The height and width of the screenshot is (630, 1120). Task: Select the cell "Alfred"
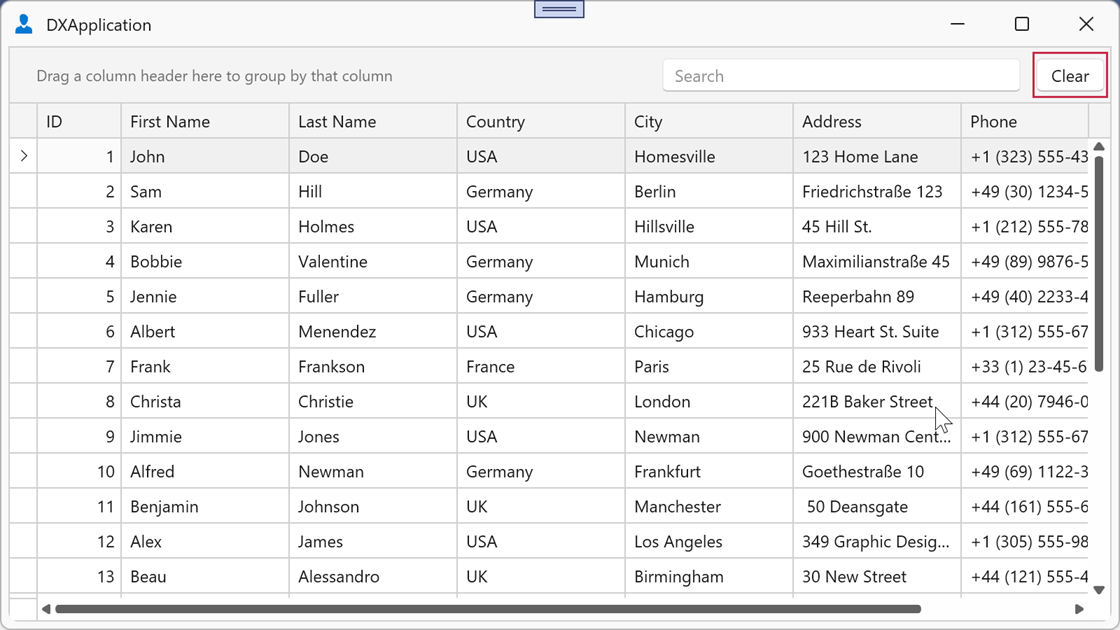click(205, 471)
